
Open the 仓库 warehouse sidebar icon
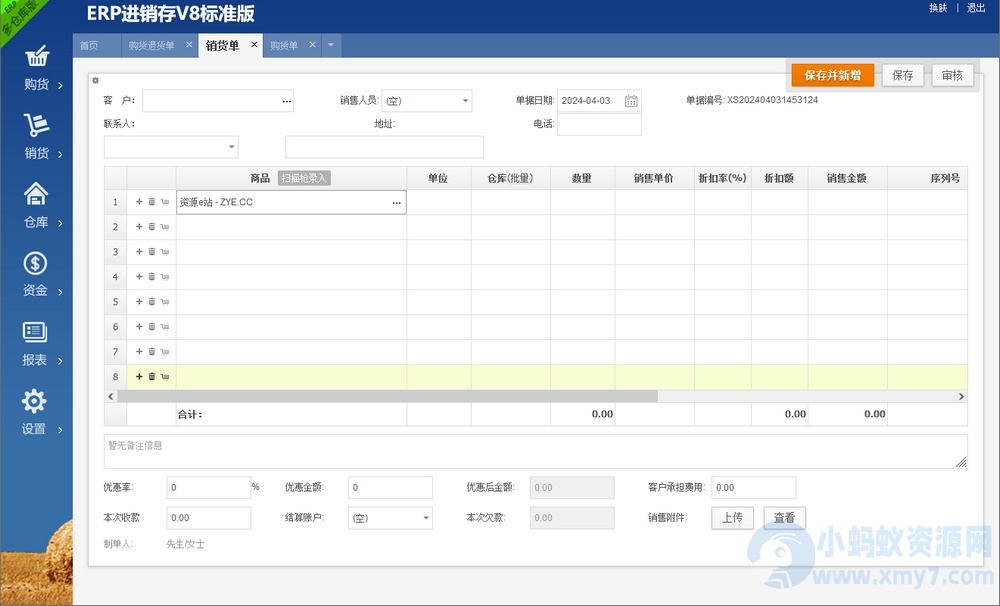tap(36, 194)
